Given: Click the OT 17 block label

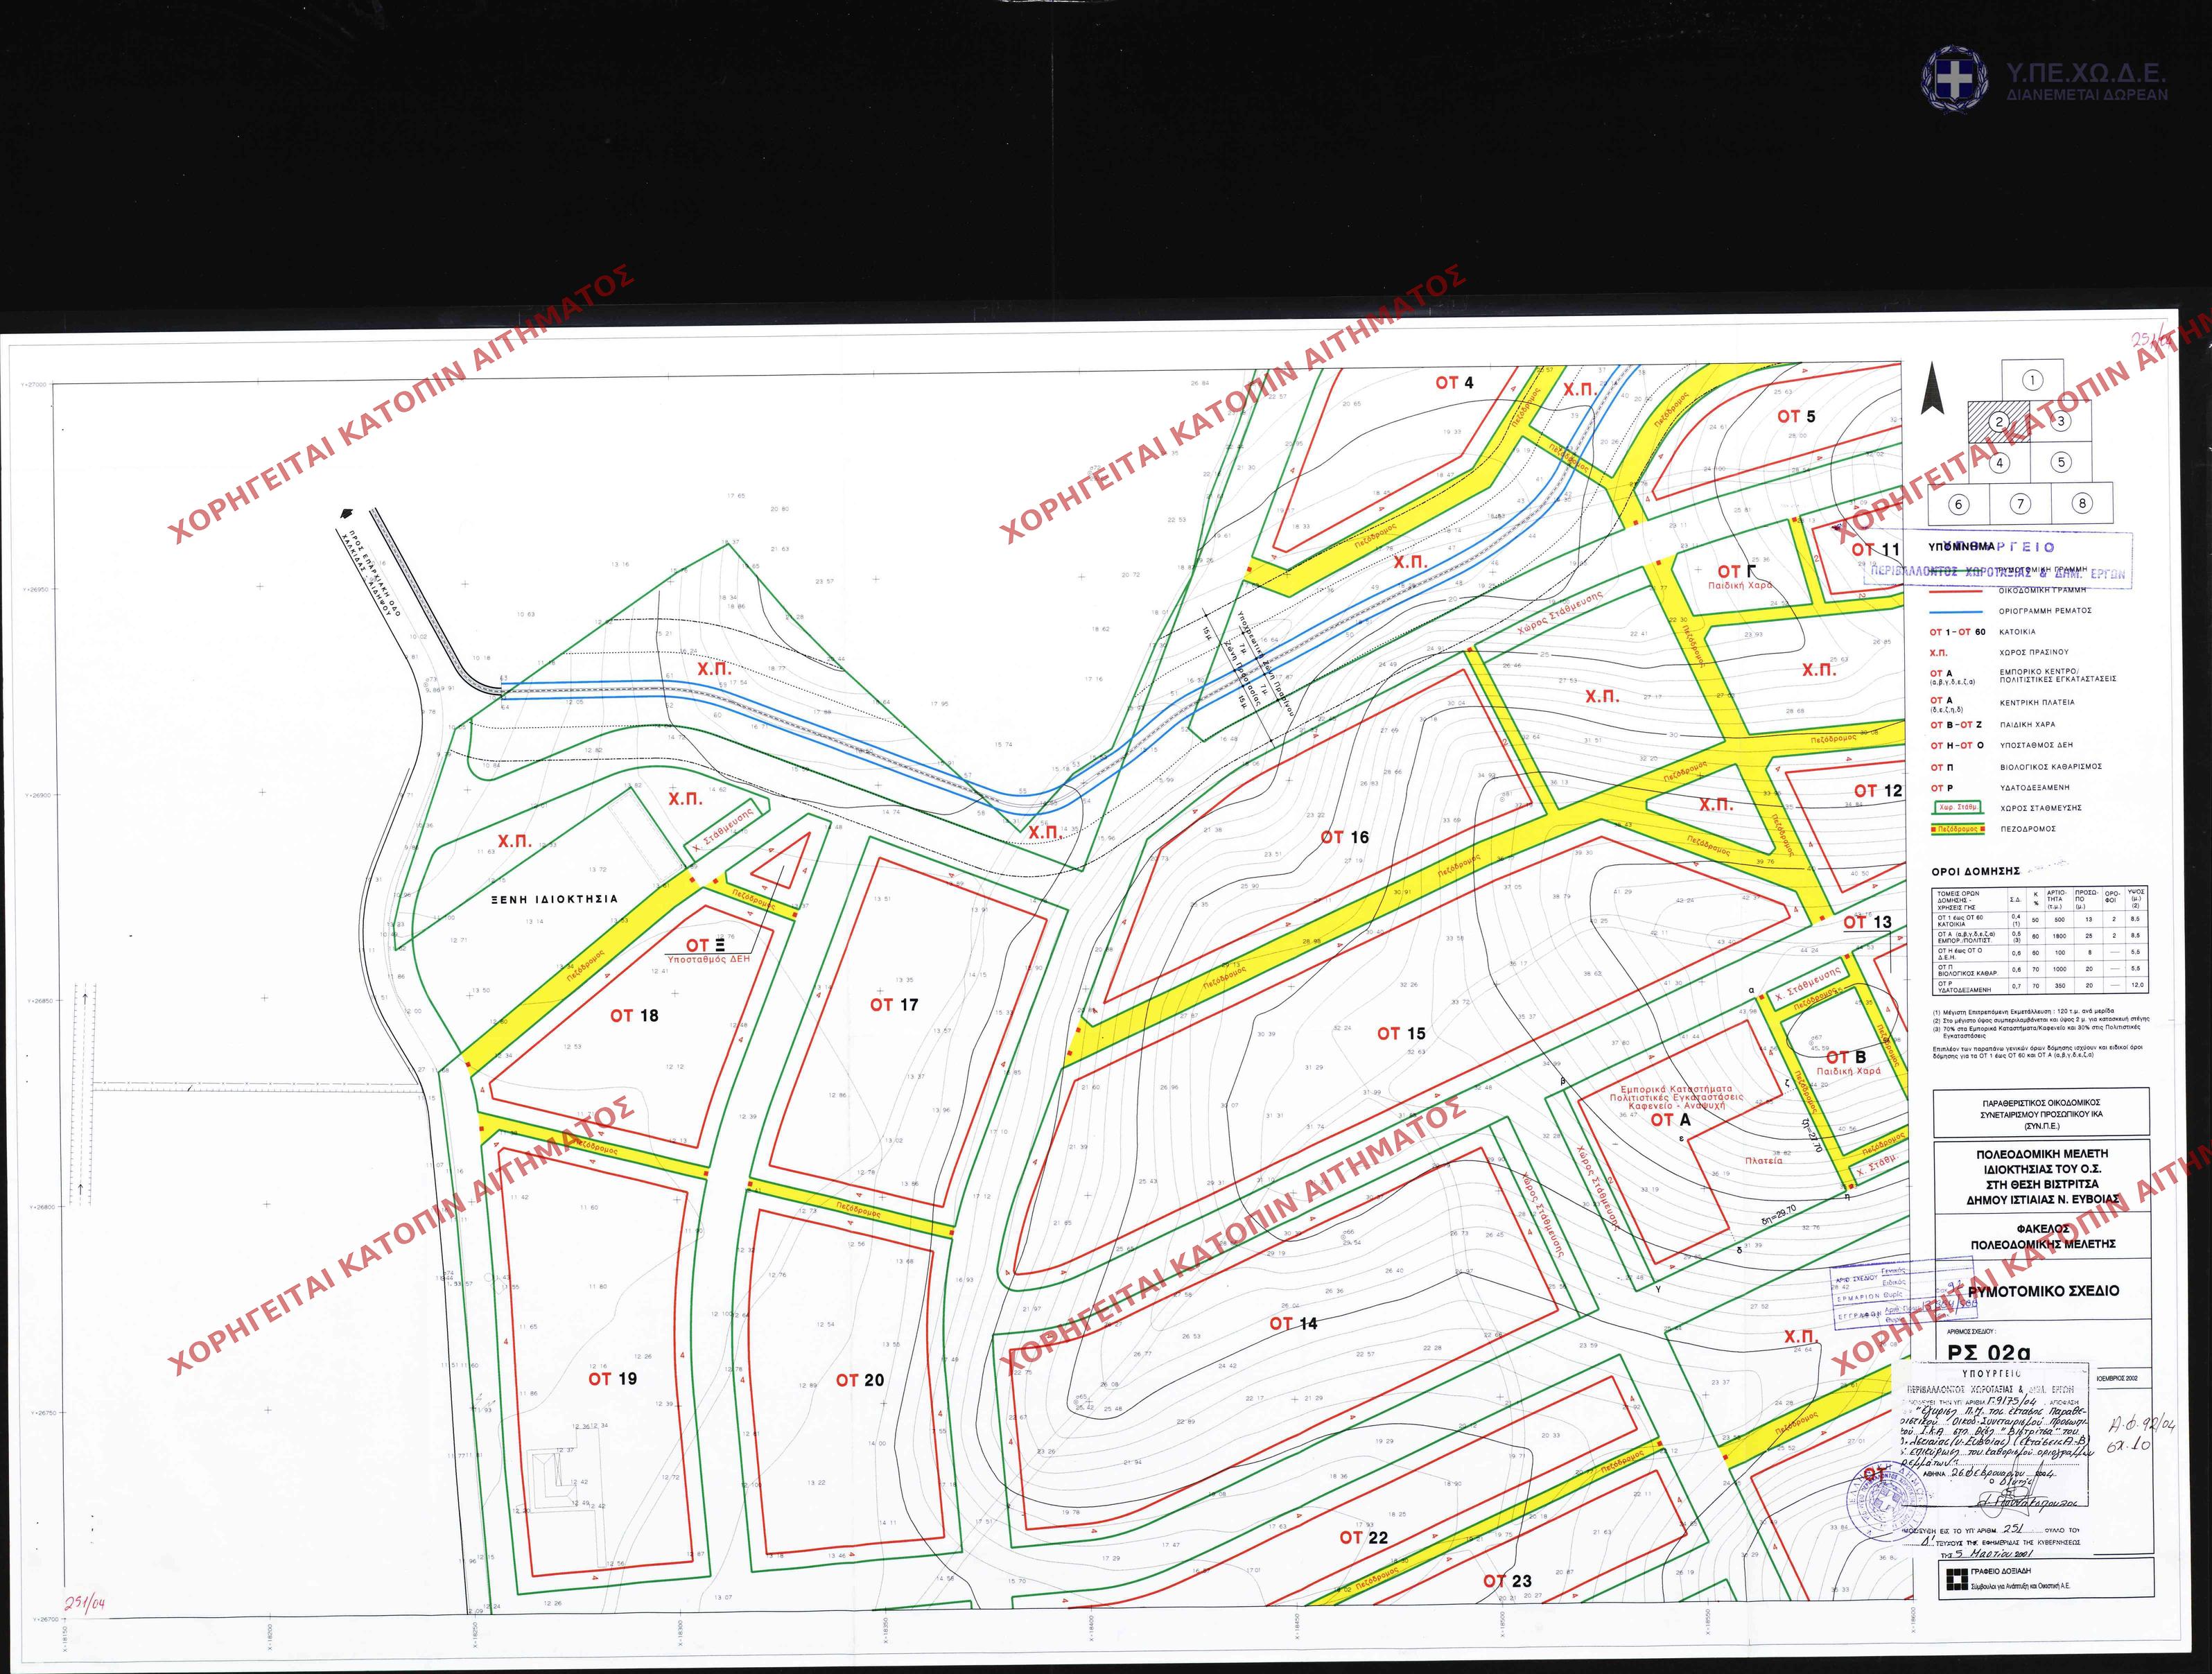Looking at the screenshot, I should [x=893, y=1004].
